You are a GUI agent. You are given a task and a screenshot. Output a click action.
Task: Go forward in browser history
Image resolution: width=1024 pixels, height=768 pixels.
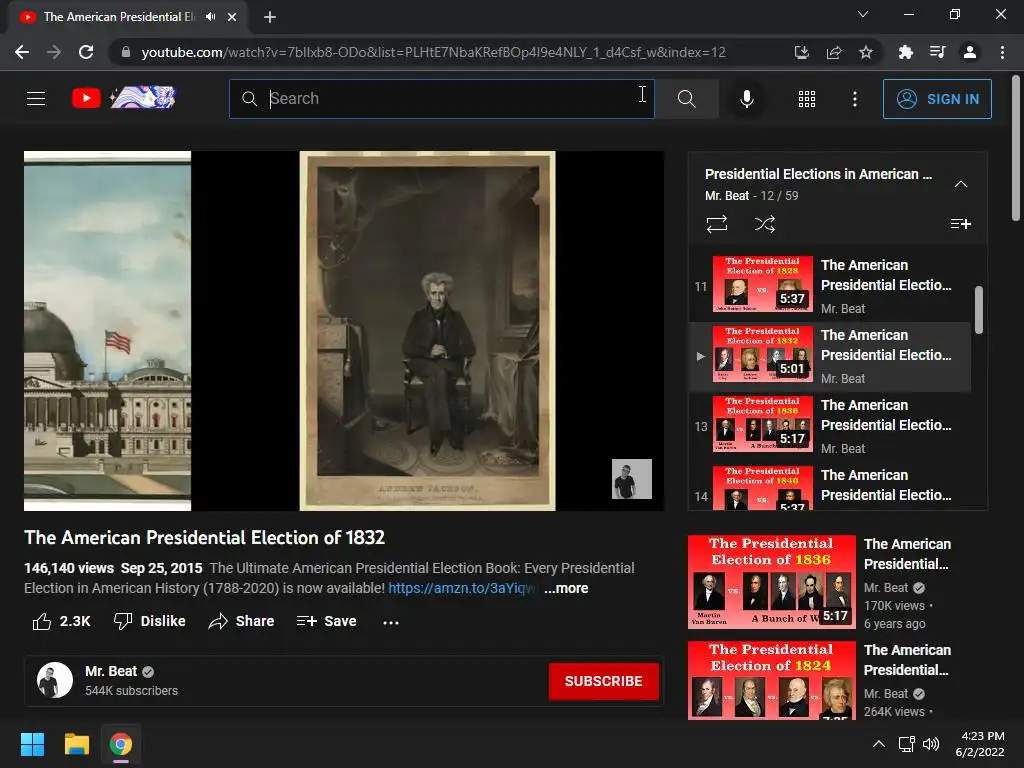click(x=54, y=52)
